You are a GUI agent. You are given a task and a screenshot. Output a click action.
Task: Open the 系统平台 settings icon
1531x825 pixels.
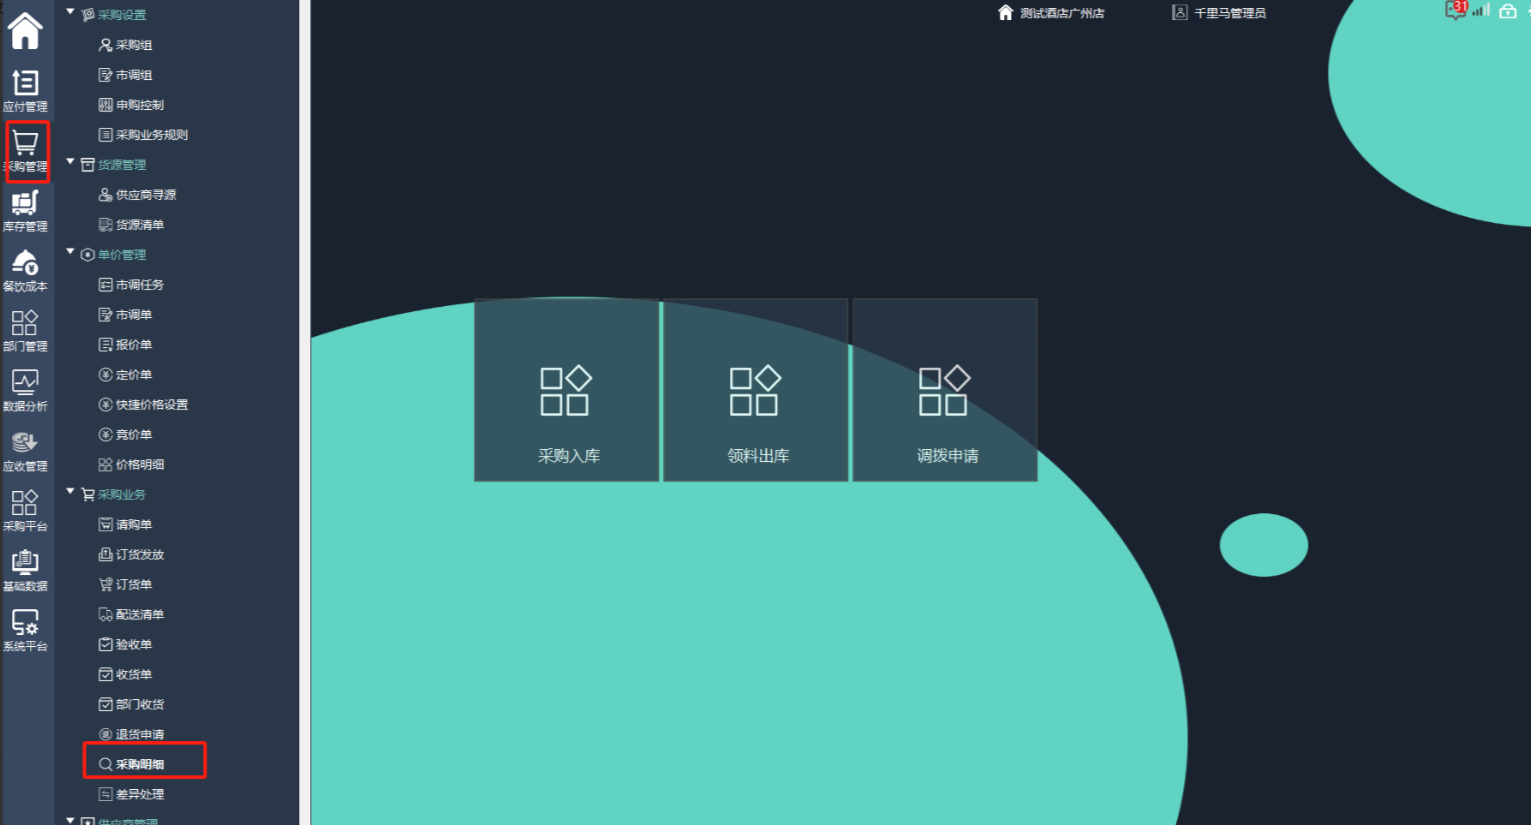point(25,630)
